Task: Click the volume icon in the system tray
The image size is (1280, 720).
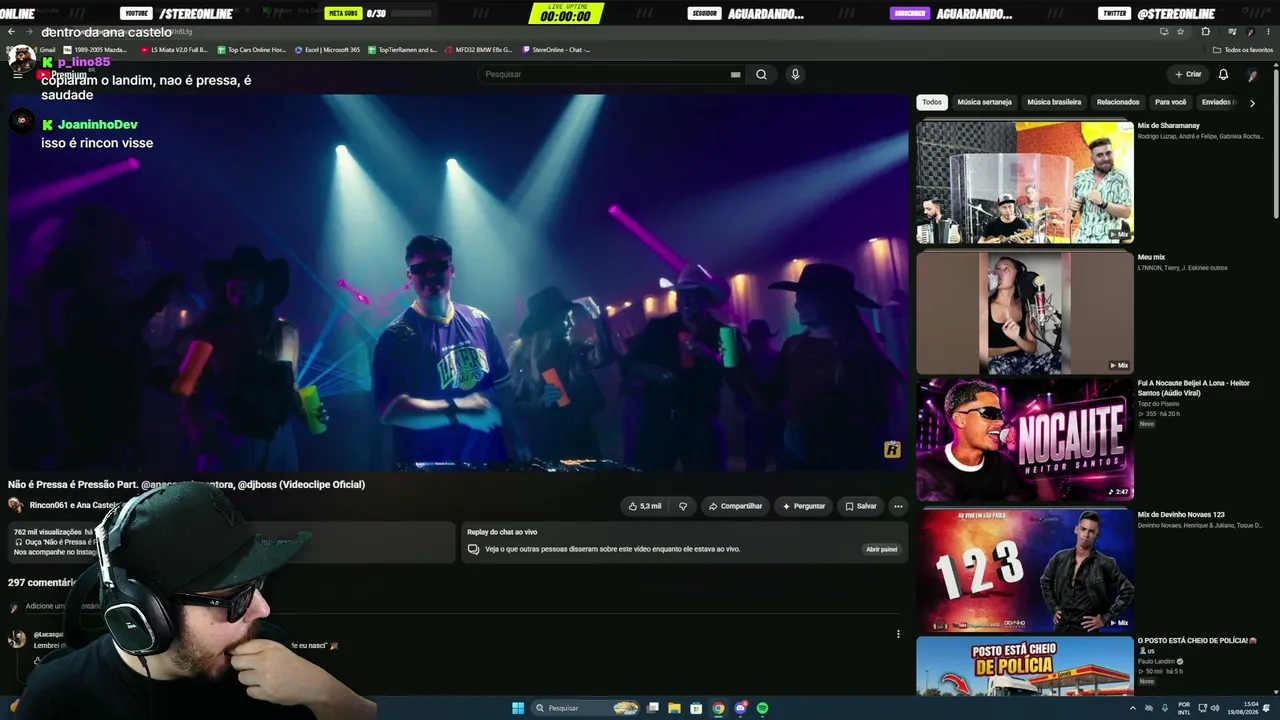Action: coord(1215,708)
